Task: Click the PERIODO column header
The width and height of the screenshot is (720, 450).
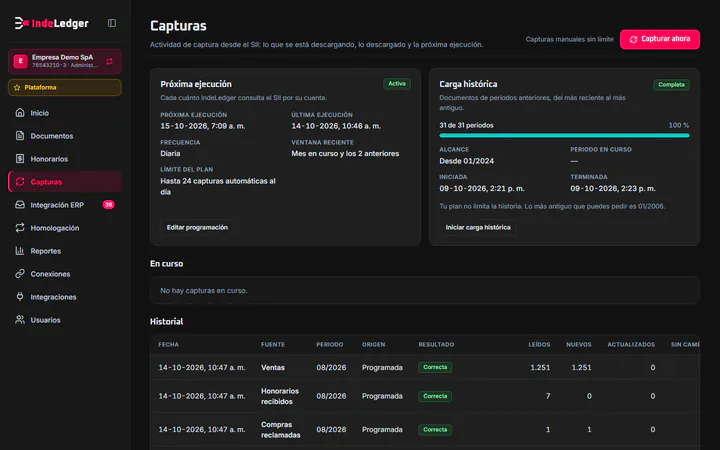Action: pyautogui.click(x=329, y=344)
